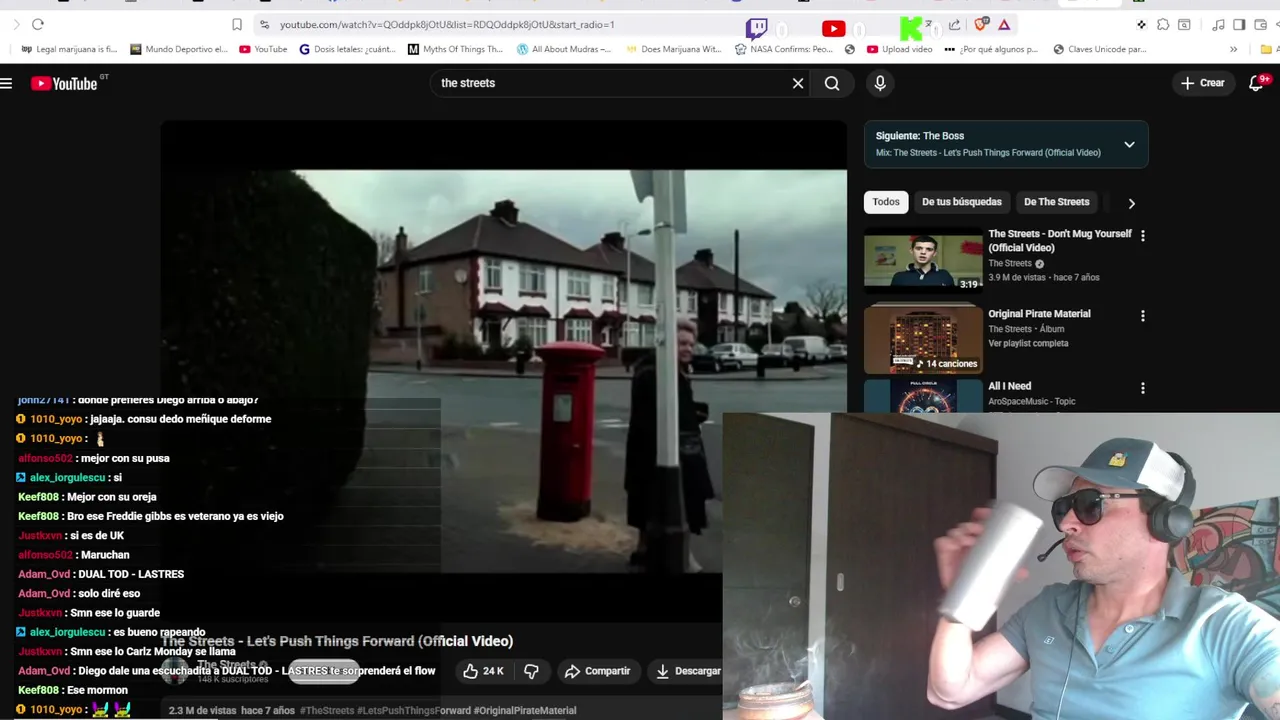Like the video with the 24 K thumbs-up

click(483, 671)
